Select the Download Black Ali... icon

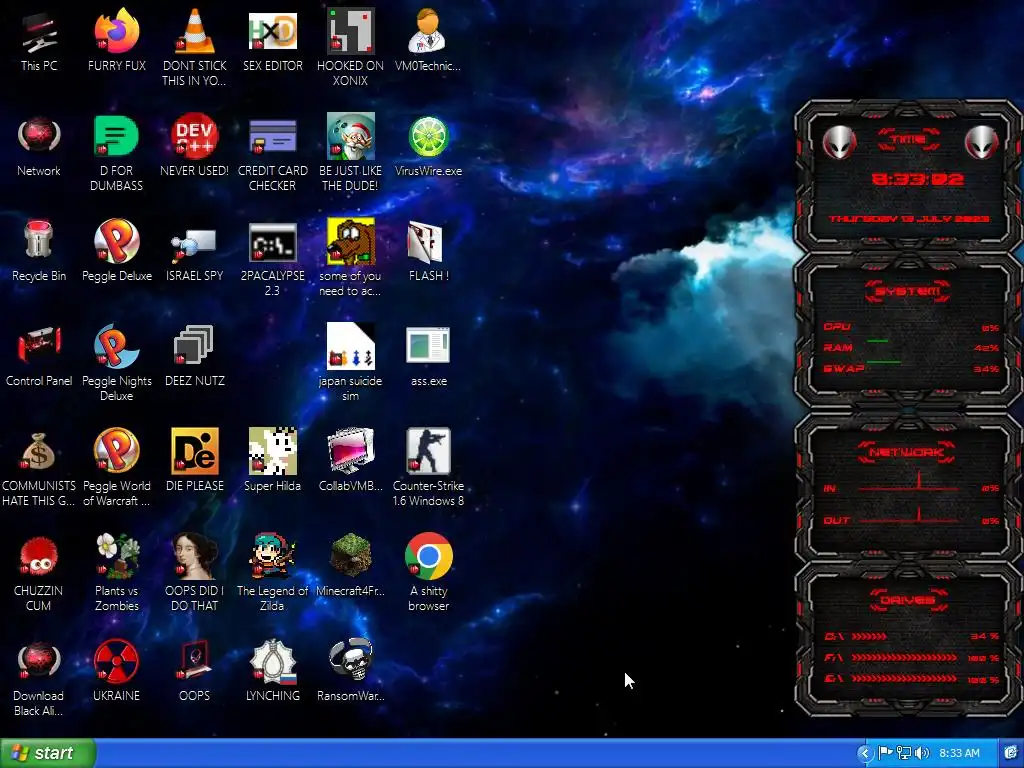coord(39,661)
